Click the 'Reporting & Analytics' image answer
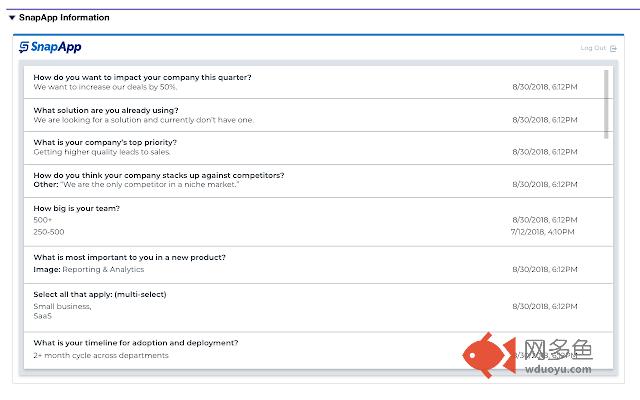 [103, 269]
